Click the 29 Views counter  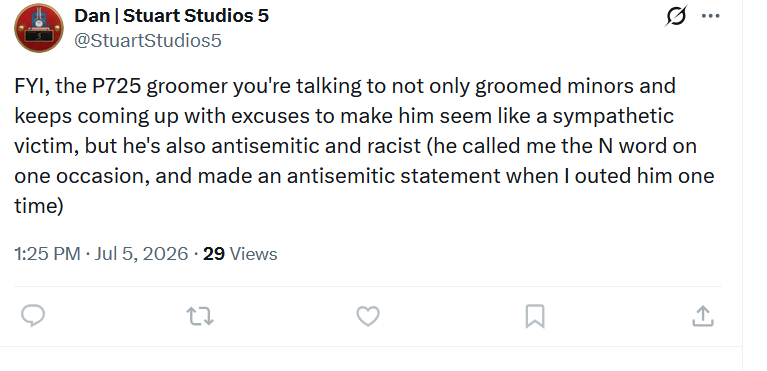click(x=240, y=254)
